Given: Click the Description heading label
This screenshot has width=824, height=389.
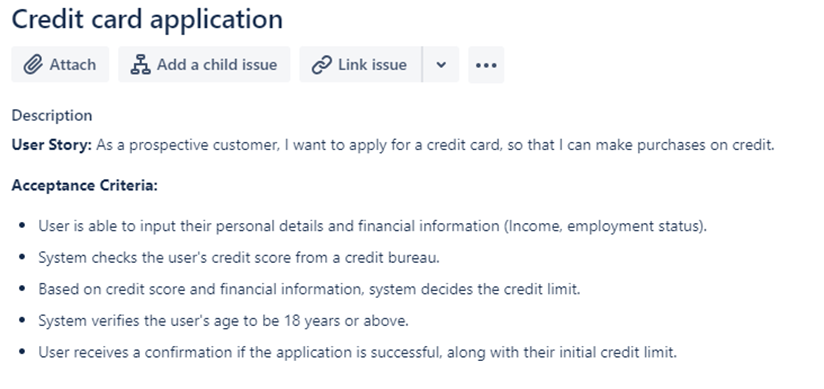Looking at the screenshot, I should (x=52, y=116).
